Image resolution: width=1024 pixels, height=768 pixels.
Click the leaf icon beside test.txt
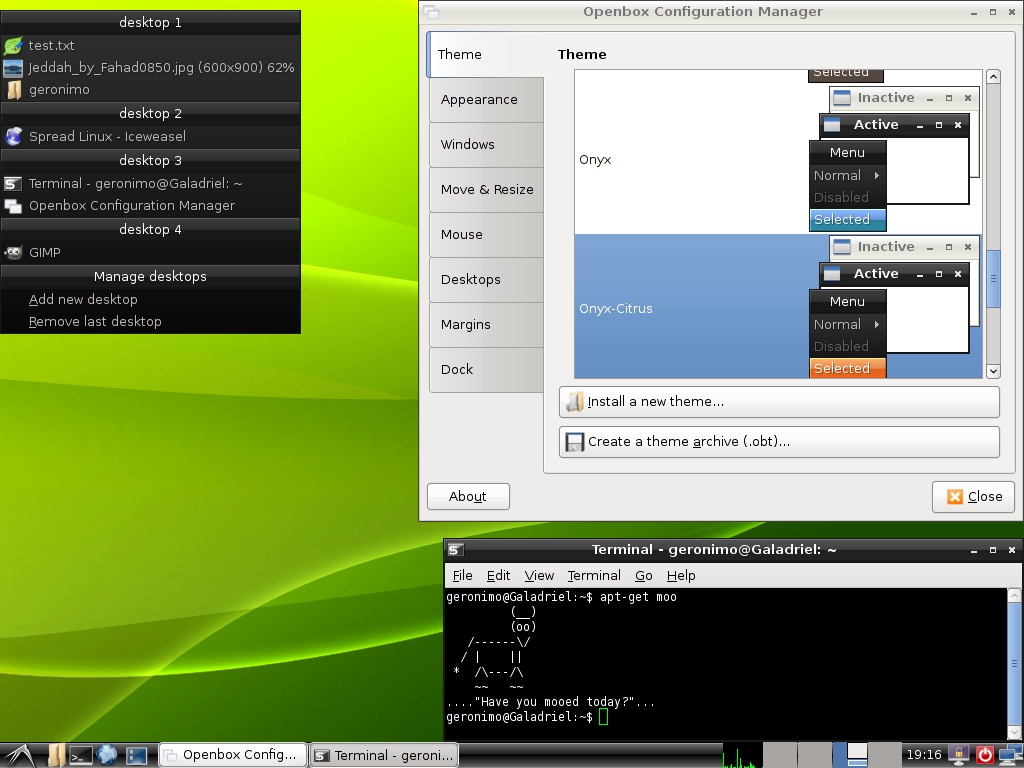13,45
